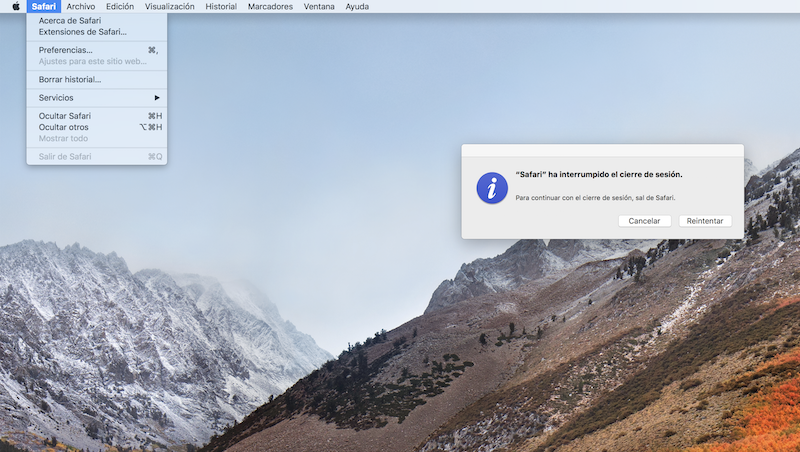Click the Safari menu title
800x452 pixels.
coord(44,6)
